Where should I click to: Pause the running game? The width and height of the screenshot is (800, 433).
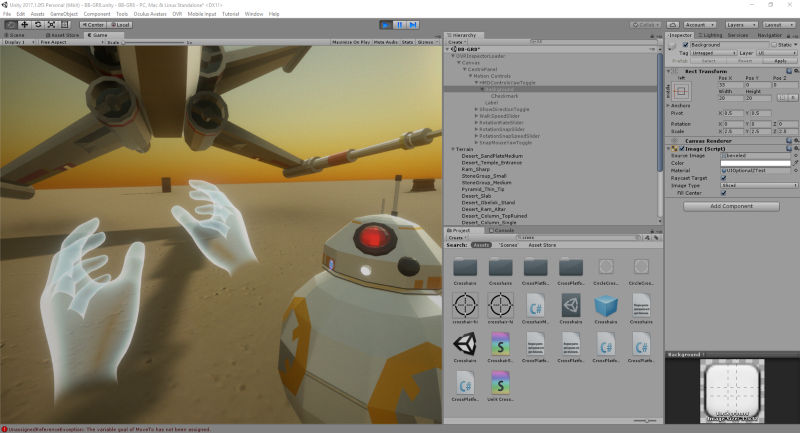pyautogui.click(x=400, y=24)
